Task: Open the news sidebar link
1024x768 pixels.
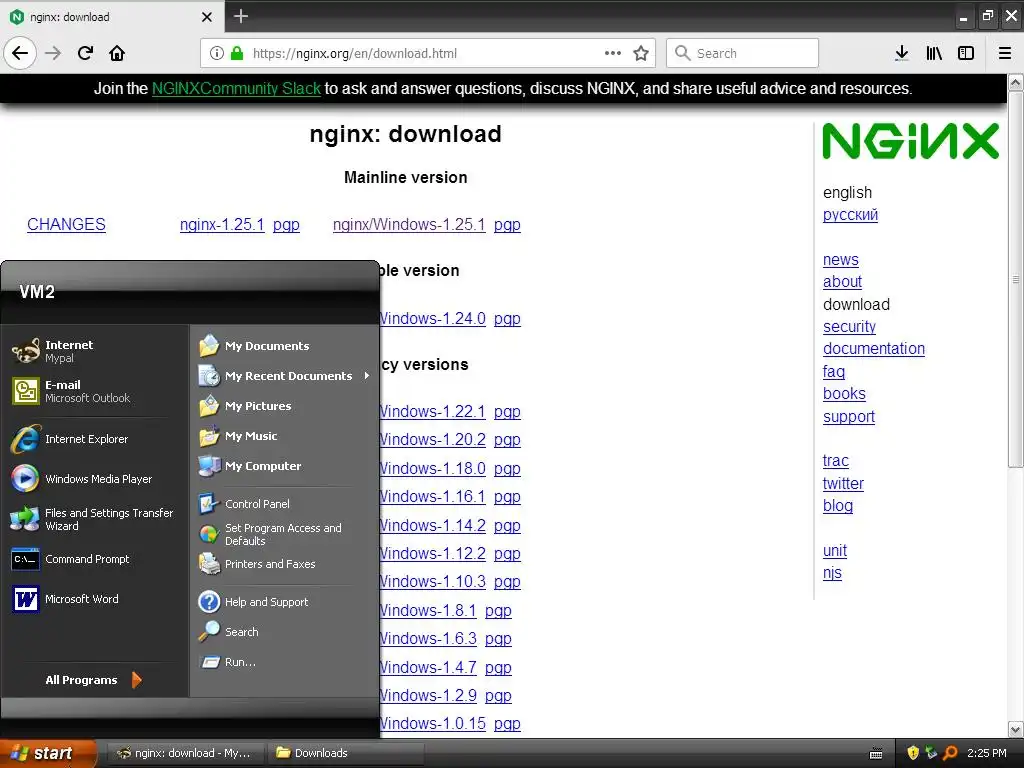Action: [840, 259]
